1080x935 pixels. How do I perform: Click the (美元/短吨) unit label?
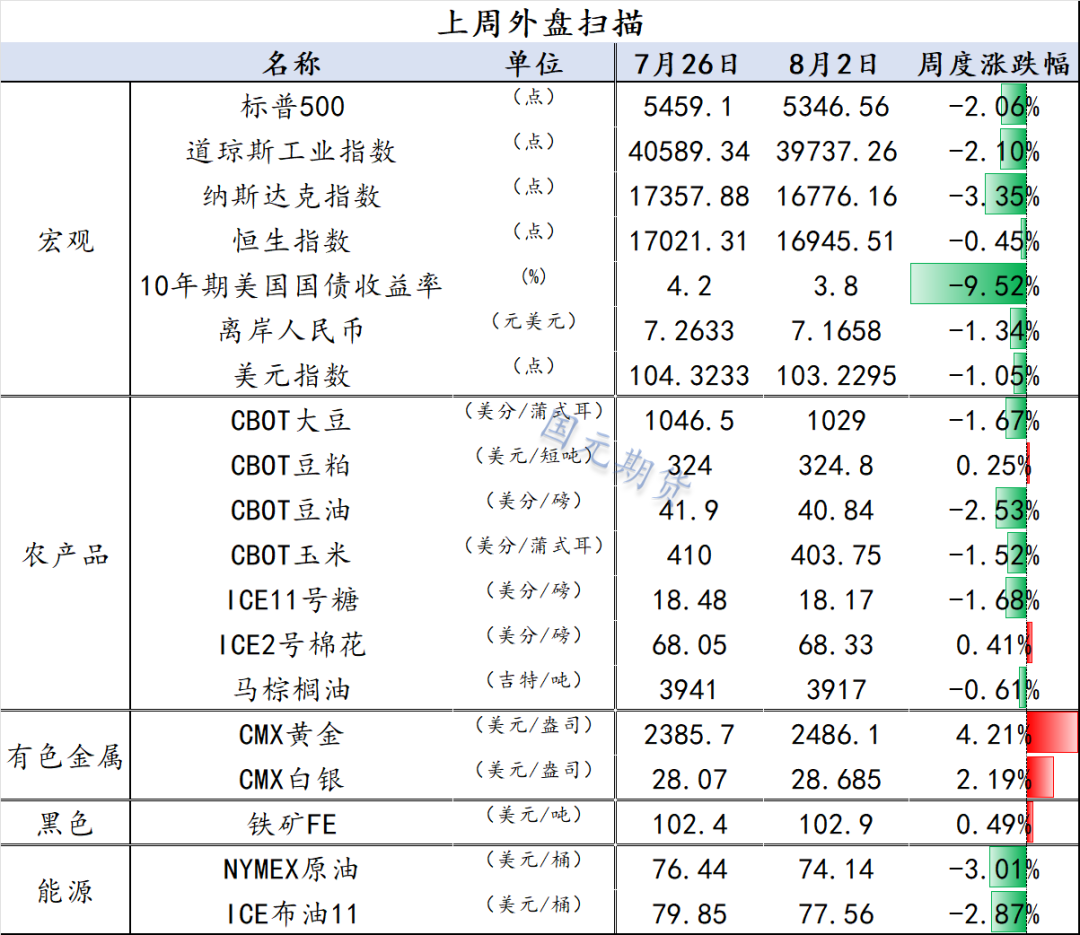534,455
